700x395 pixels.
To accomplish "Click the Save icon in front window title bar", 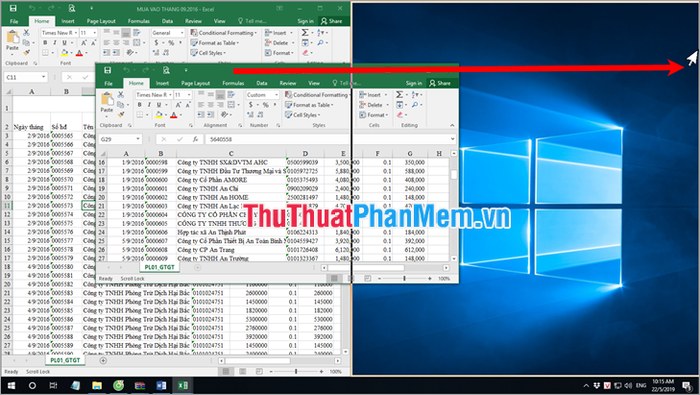I will [108, 70].
